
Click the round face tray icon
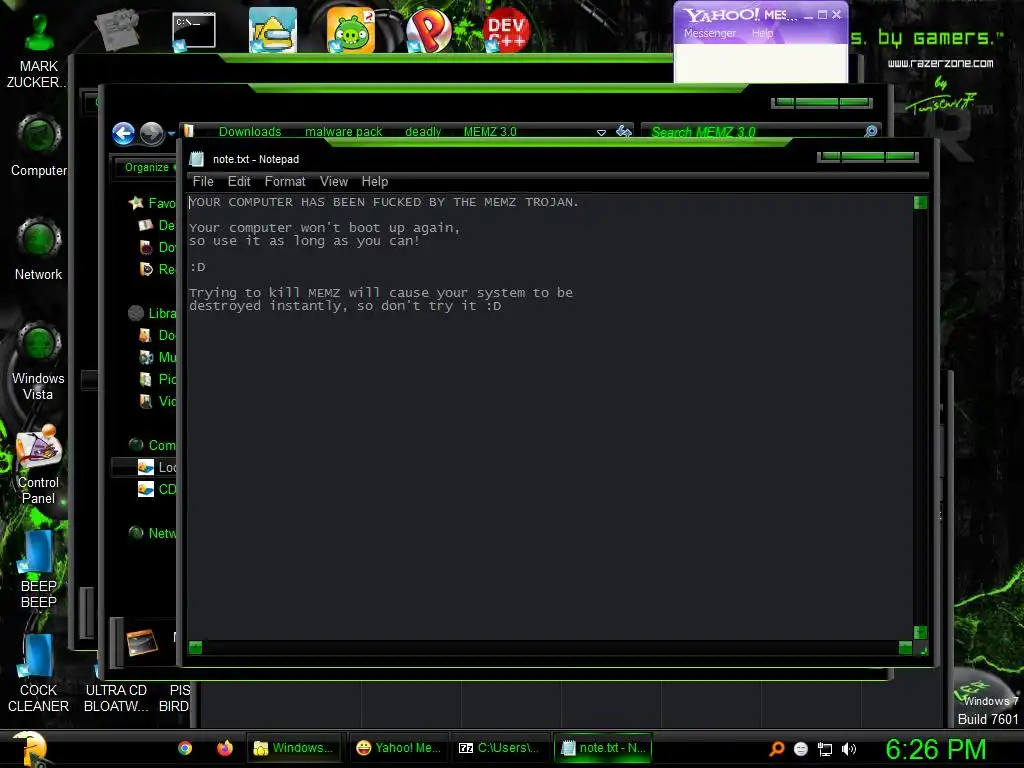[801, 749]
